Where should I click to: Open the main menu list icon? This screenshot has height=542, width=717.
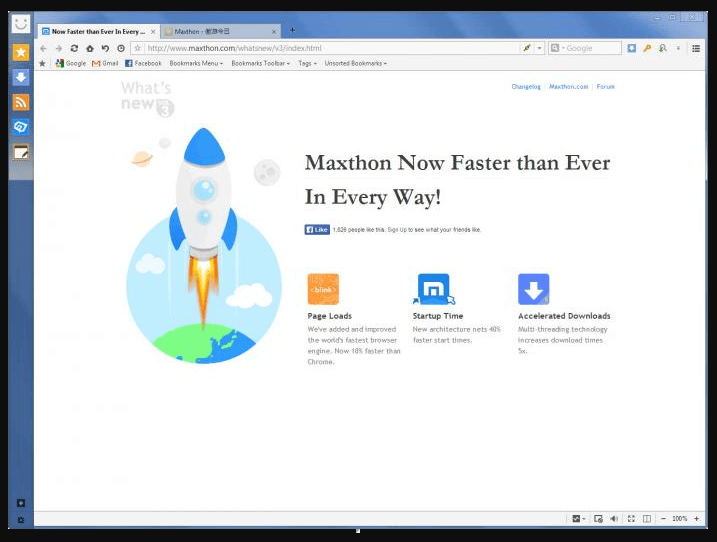(696, 48)
